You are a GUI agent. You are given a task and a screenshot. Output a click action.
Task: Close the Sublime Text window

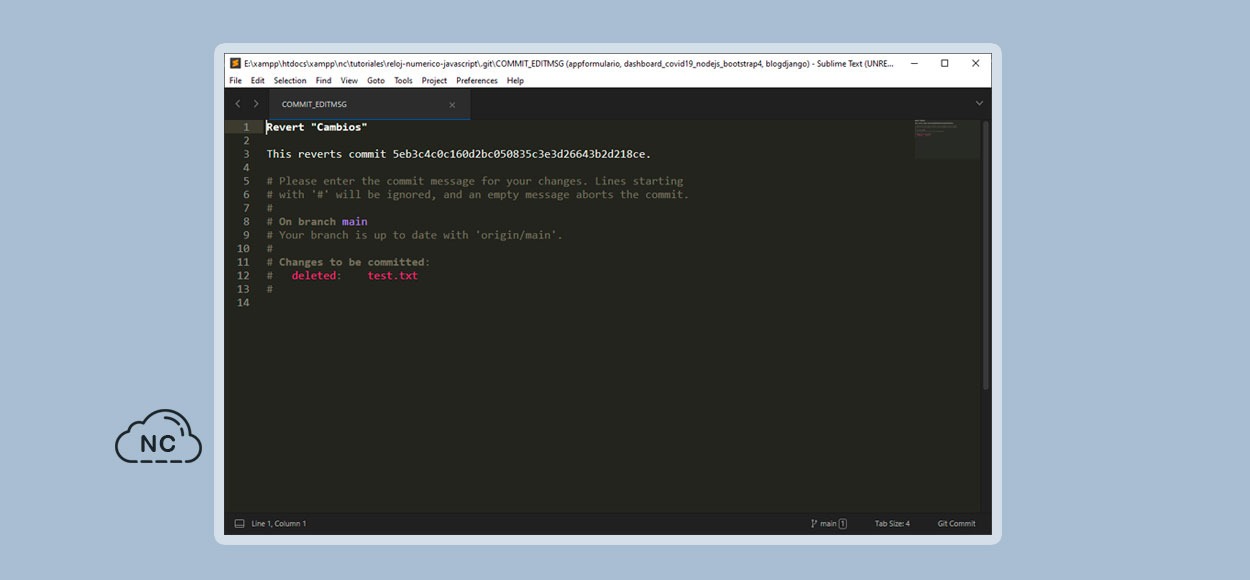[976, 63]
